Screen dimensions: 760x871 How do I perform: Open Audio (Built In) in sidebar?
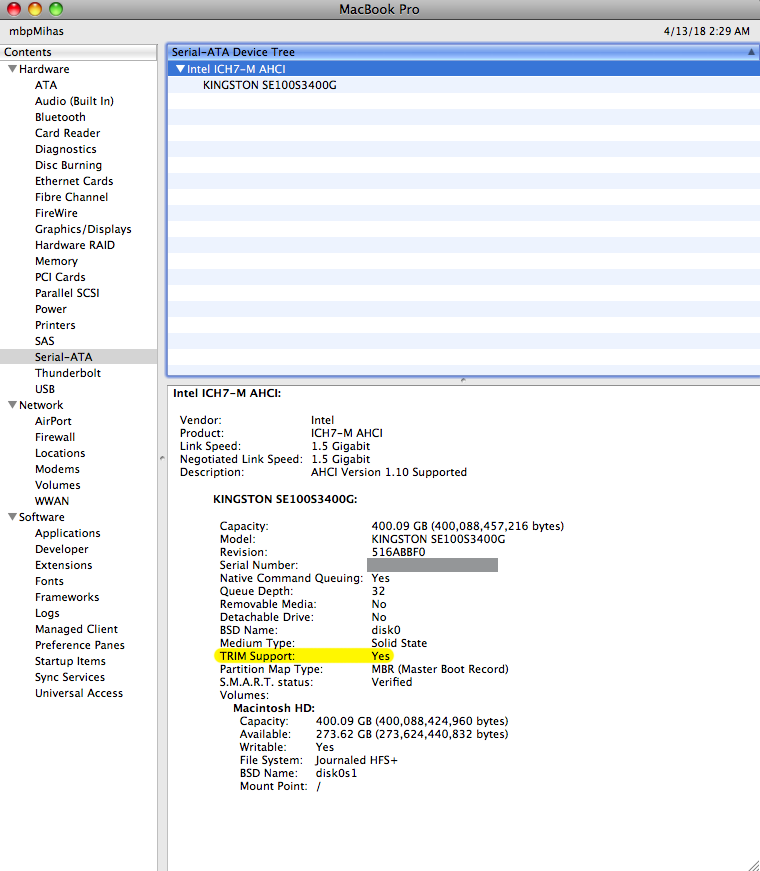pyautogui.click(x=74, y=101)
